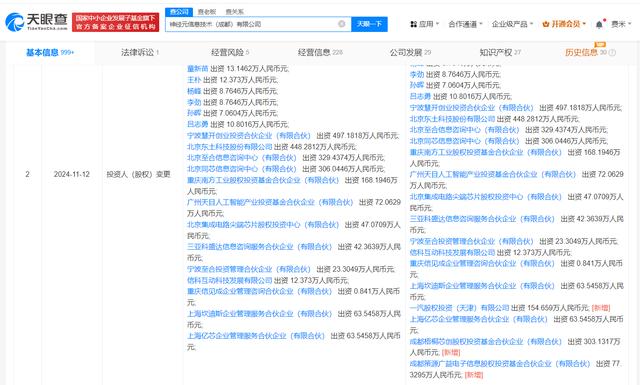Open 重庆南方工业股权投资基金 in after-change column
Screen dimensions: 640x385
(x=486, y=152)
